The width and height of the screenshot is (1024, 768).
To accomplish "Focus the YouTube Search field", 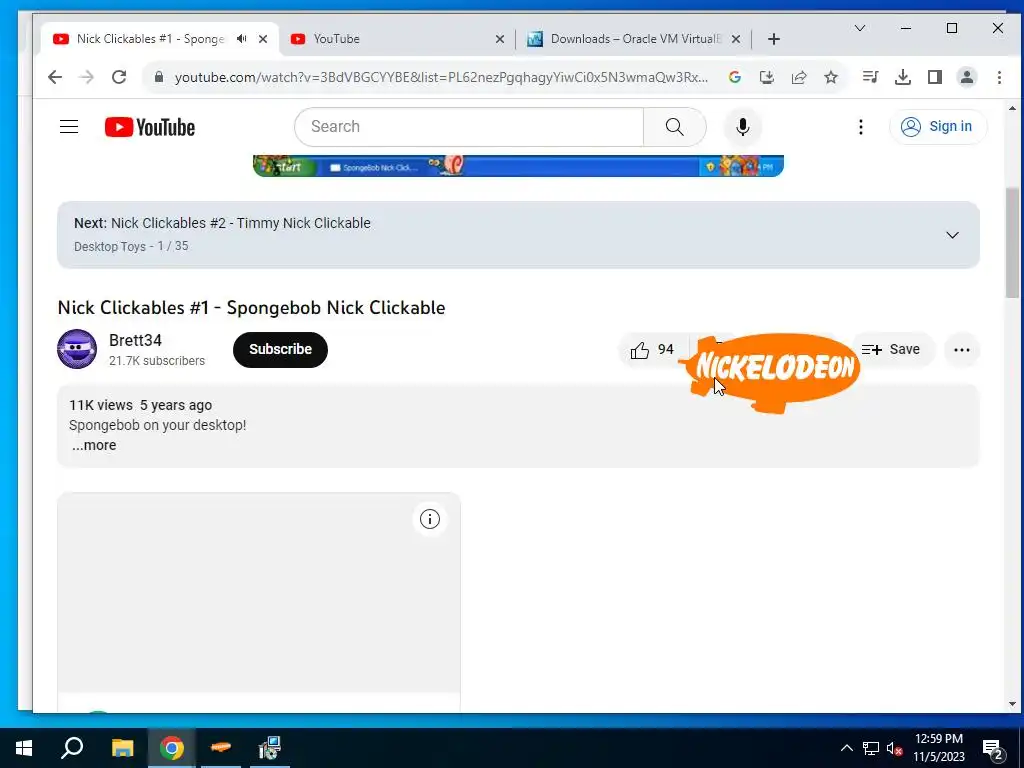I will [469, 127].
